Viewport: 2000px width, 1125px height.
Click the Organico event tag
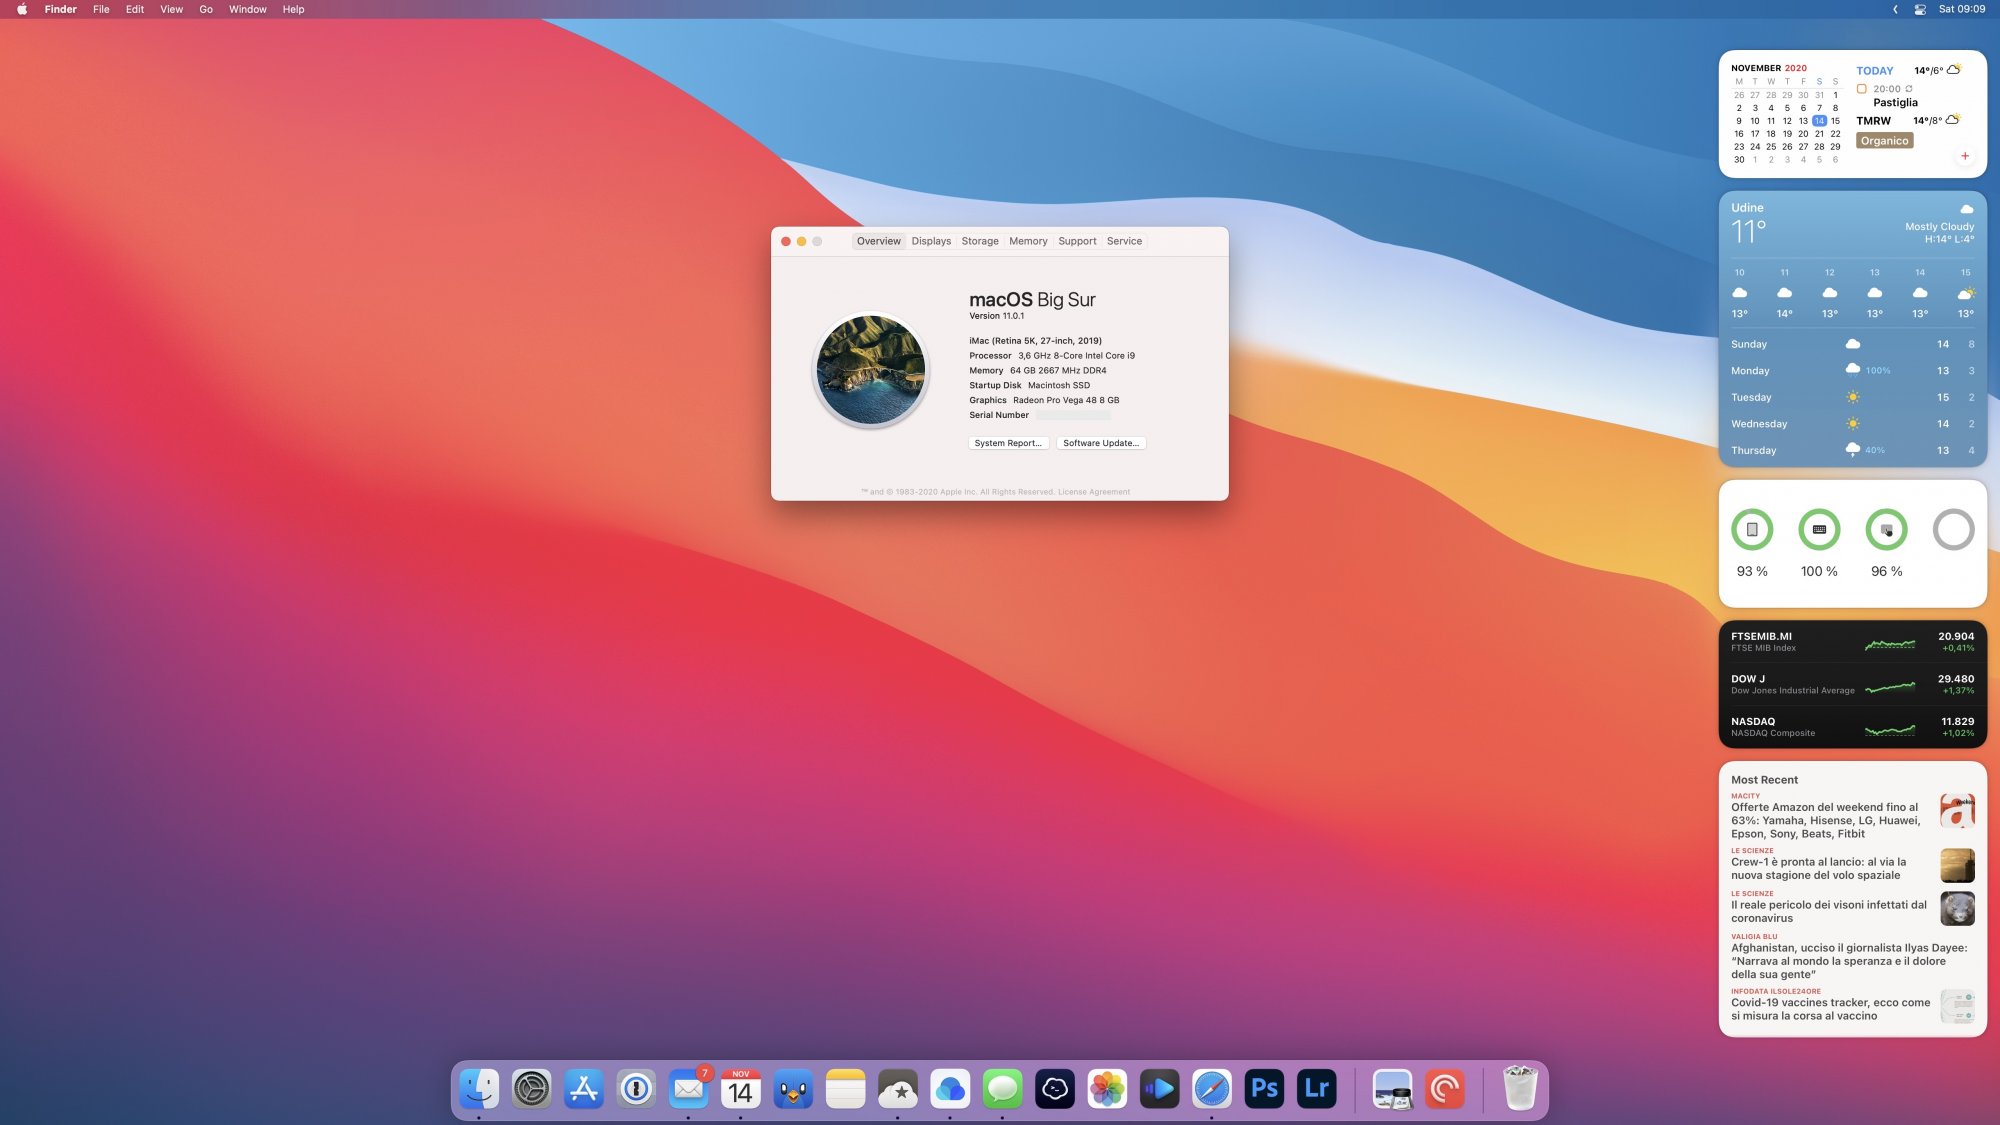tap(1885, 141)
